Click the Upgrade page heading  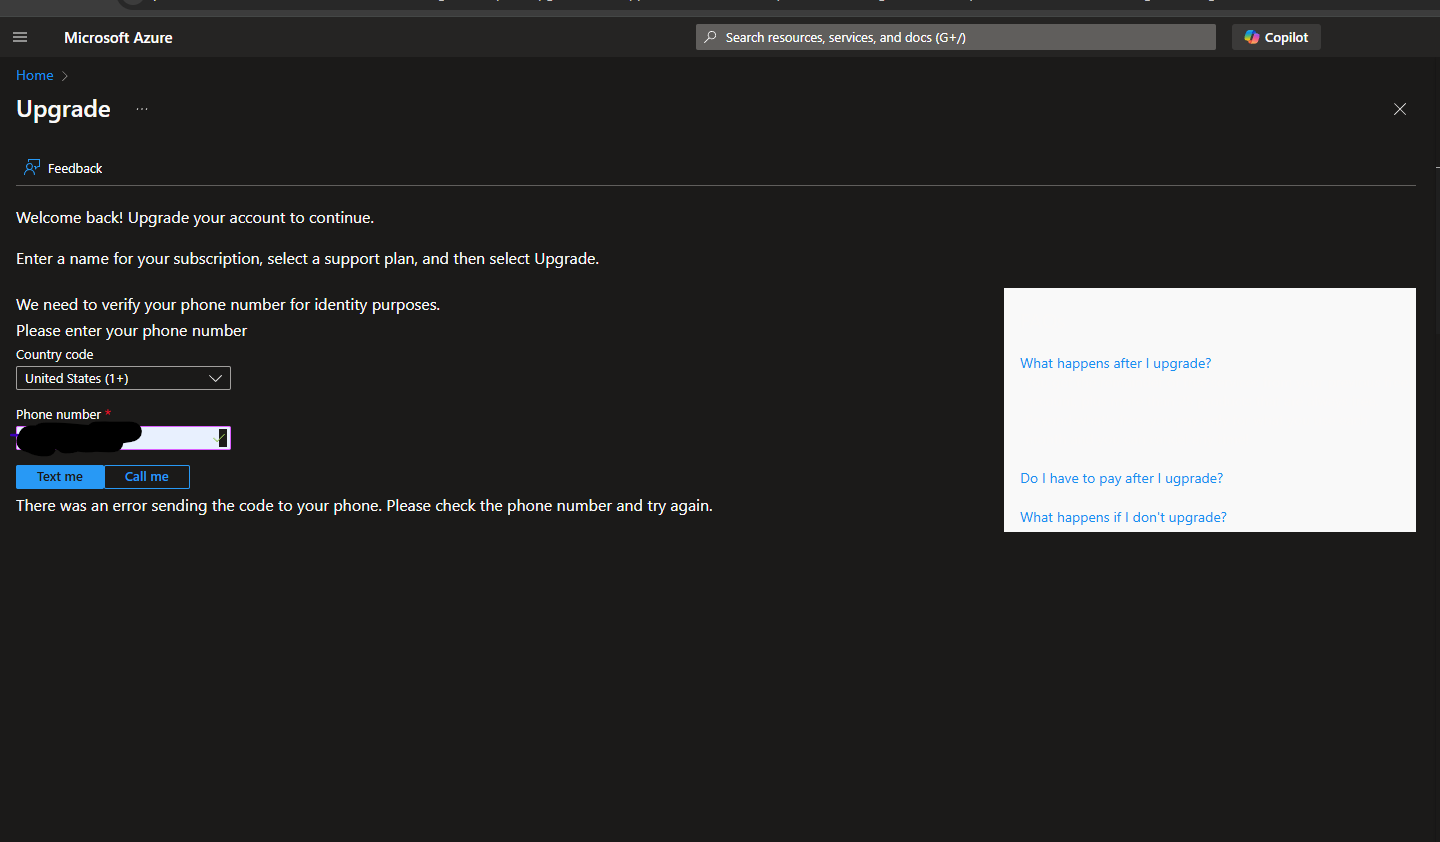tap(63, 109)
